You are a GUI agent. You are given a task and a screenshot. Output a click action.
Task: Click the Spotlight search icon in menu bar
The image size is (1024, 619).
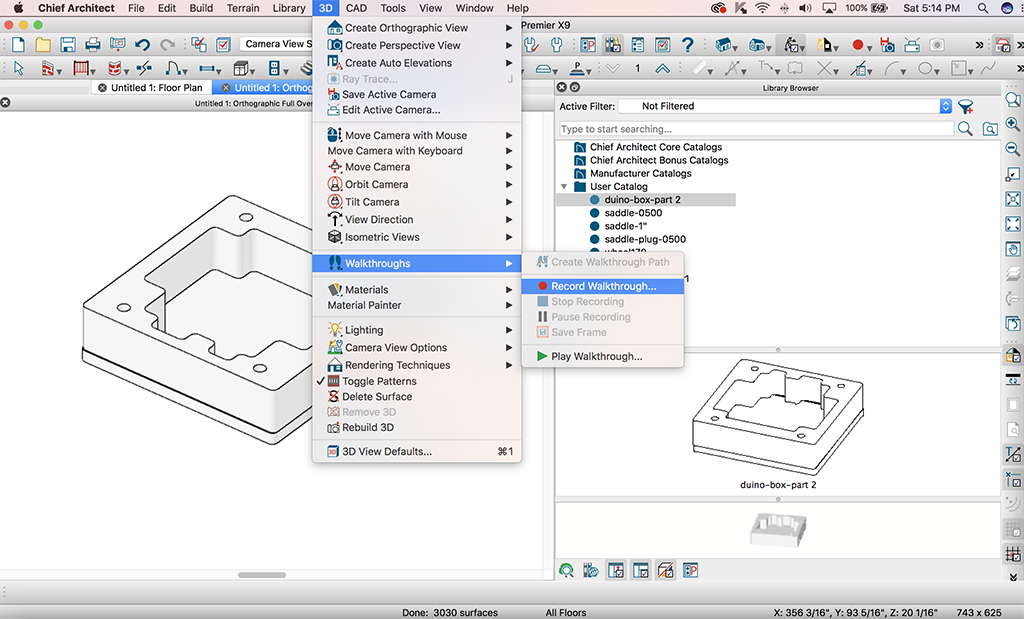pos(982,8)
